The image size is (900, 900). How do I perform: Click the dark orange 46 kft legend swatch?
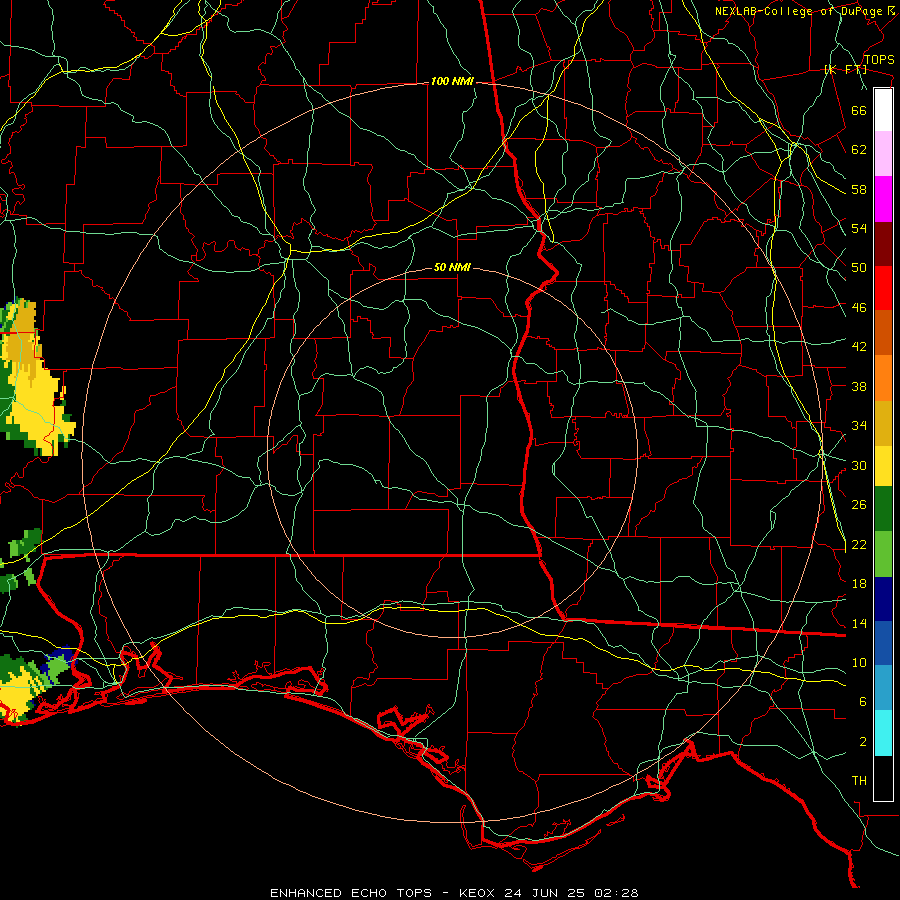883,333
